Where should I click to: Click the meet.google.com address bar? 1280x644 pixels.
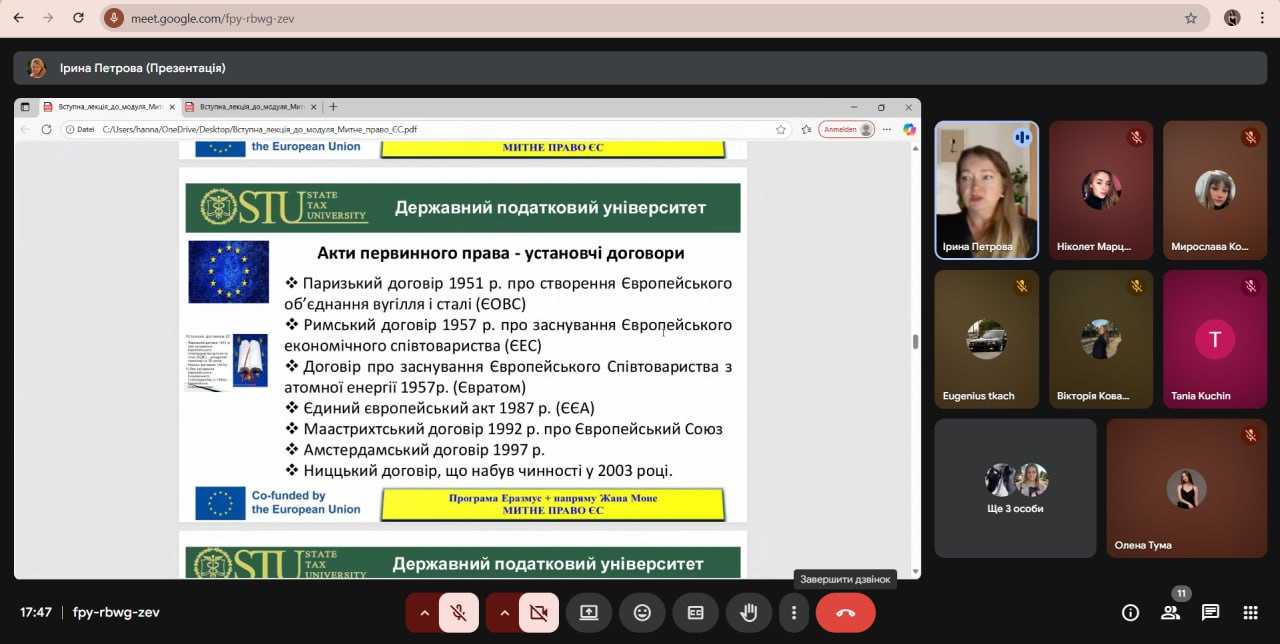coord(640,18)
